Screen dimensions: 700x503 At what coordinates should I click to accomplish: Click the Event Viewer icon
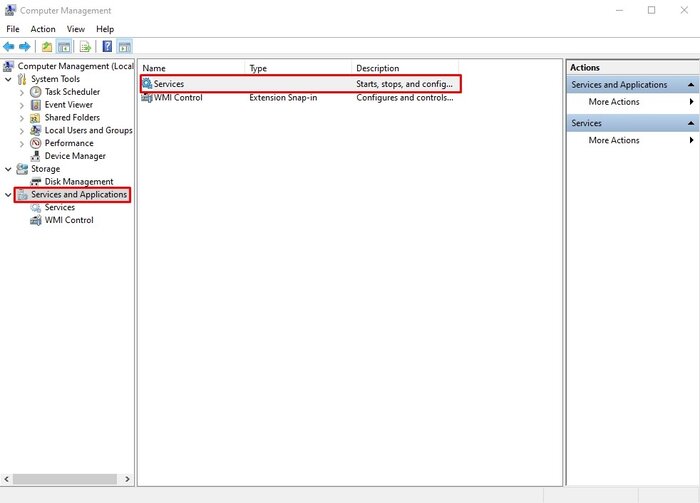tap(36, 105)
